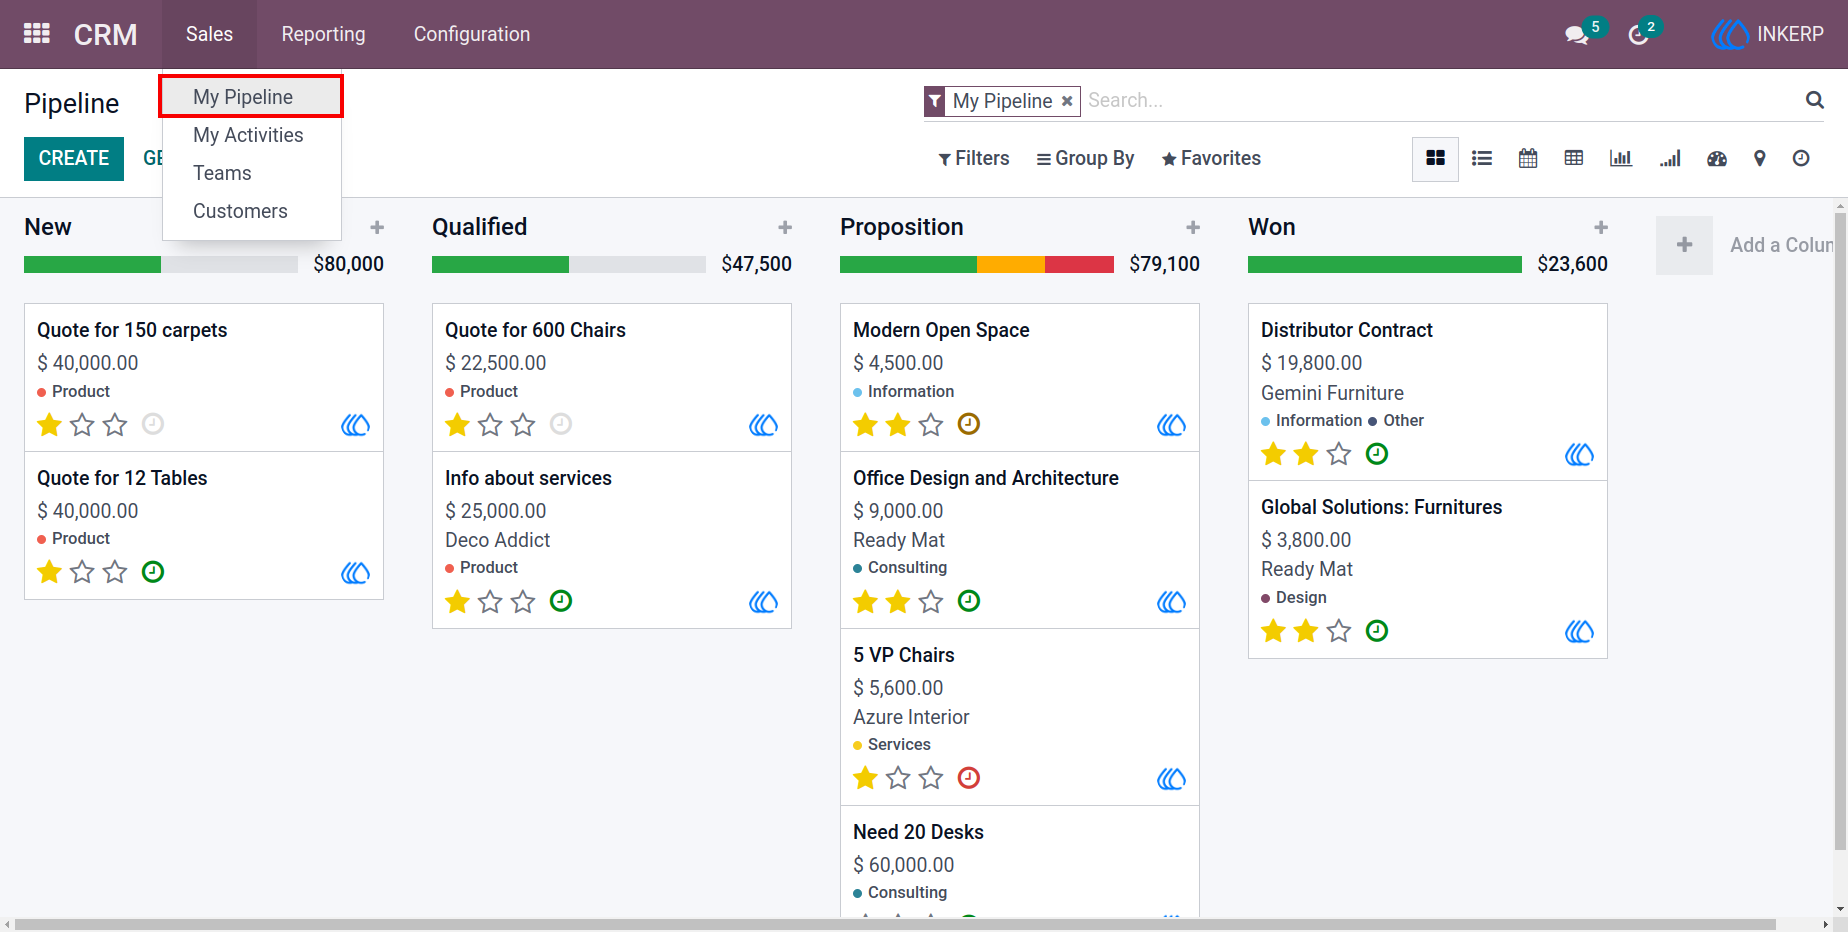Switch to List view

1482,158
